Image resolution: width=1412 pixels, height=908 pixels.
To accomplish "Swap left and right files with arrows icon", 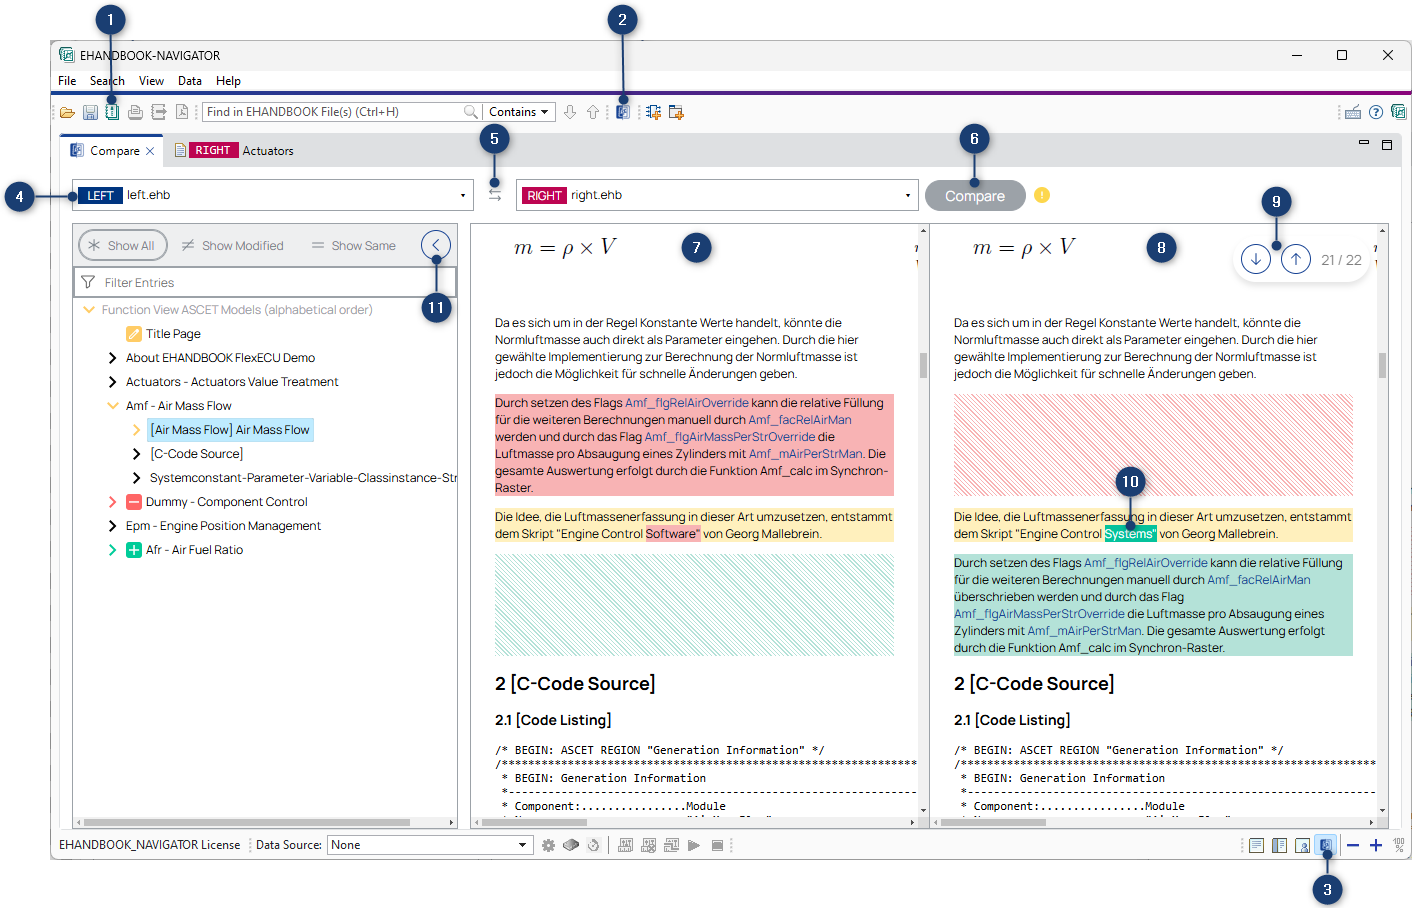I will point(495,195).
